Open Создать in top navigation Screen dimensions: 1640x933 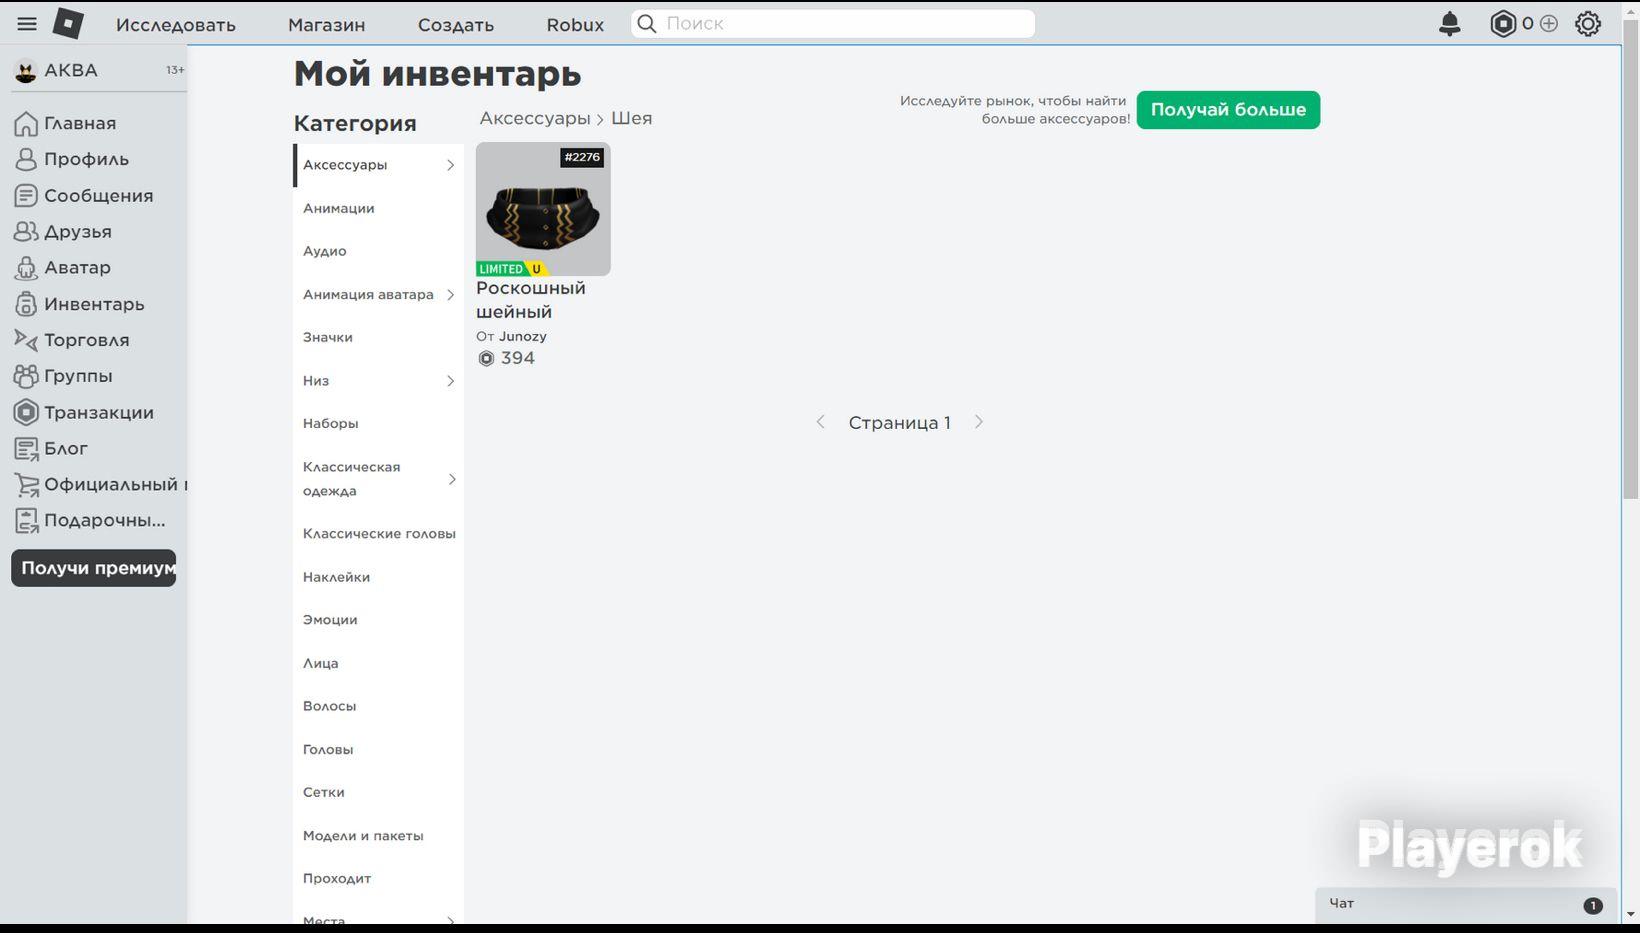[456, 25]
